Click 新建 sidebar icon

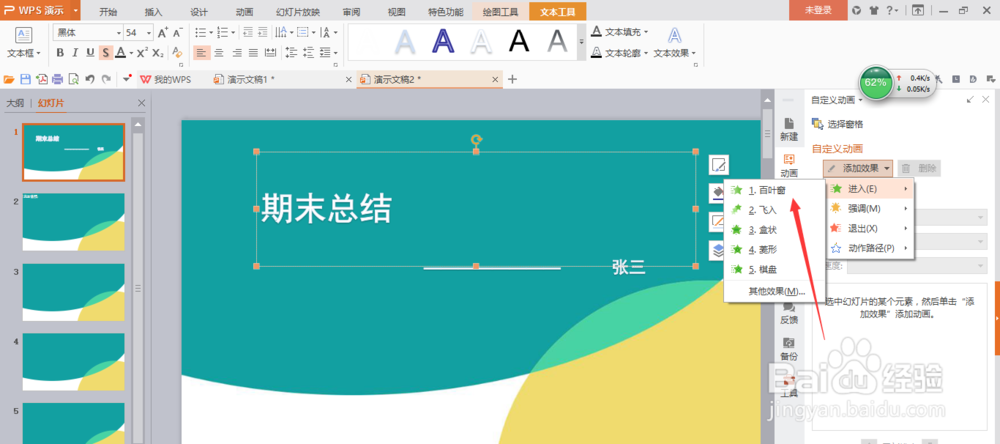789,129
